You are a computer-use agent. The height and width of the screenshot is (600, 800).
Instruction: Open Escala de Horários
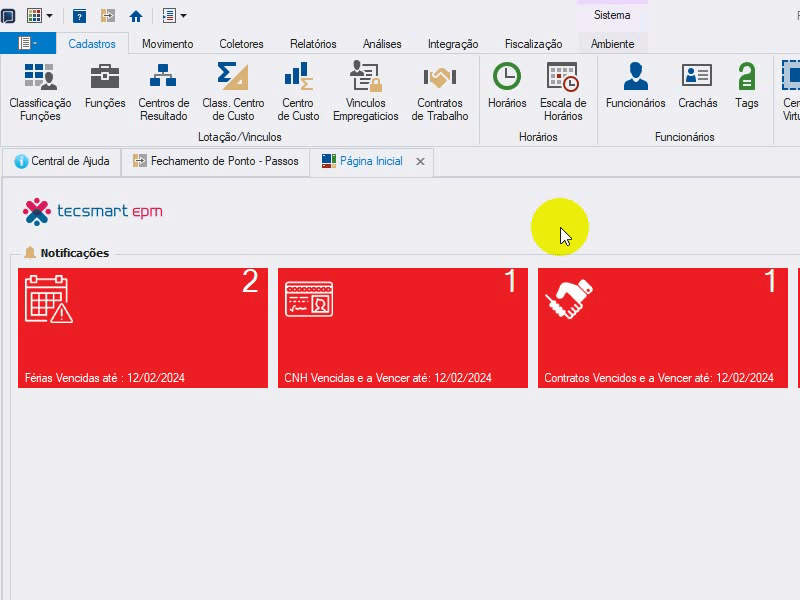click(x=563, y=91)
